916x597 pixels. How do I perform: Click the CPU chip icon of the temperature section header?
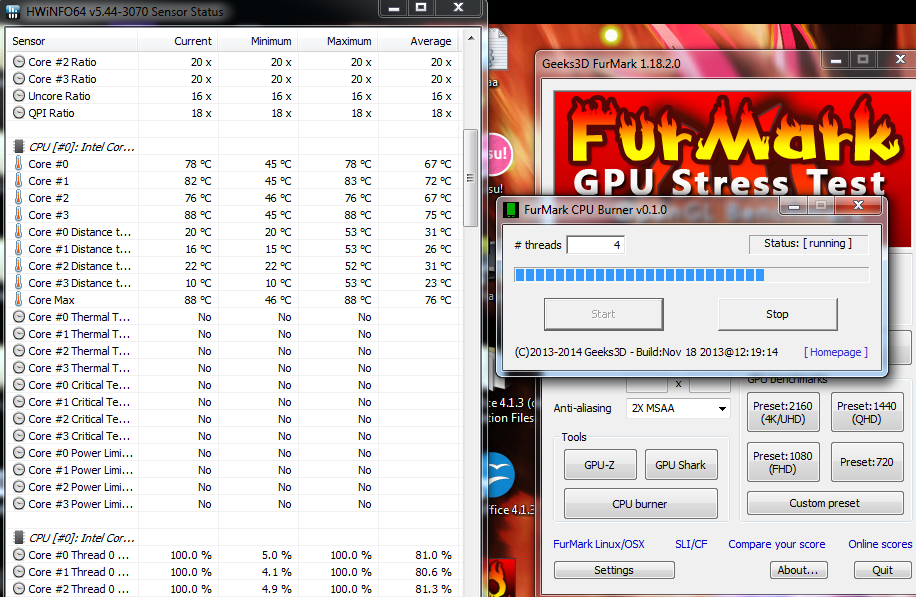19,146
